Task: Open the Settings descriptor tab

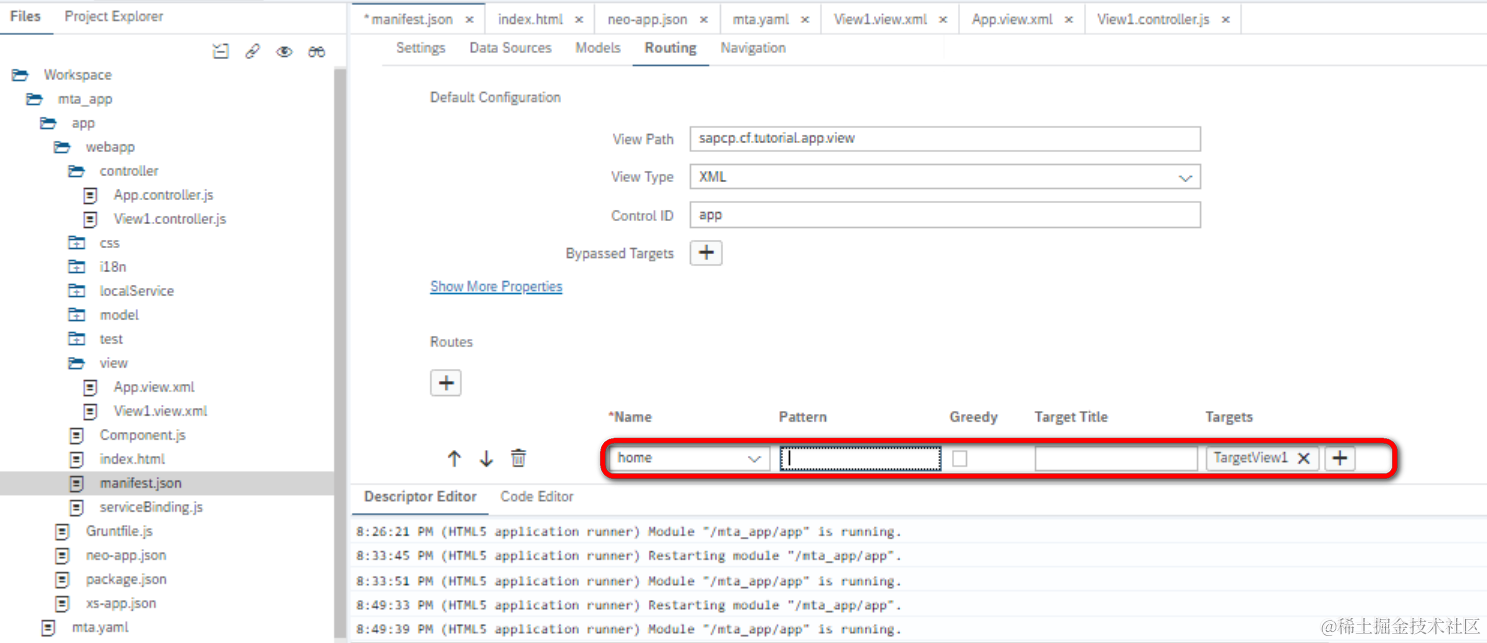Action: point(420,48)
